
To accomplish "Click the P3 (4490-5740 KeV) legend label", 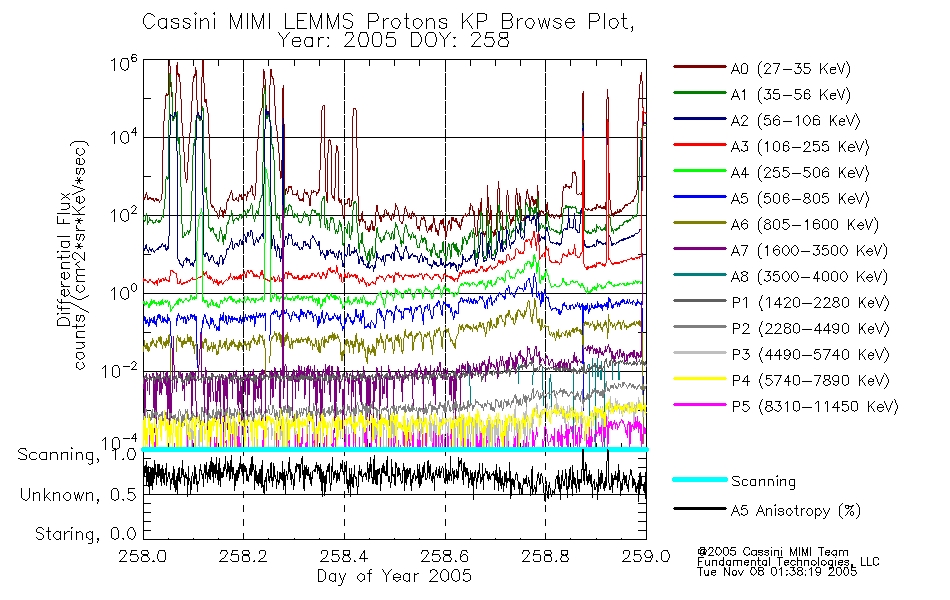I will click(810, 355).
